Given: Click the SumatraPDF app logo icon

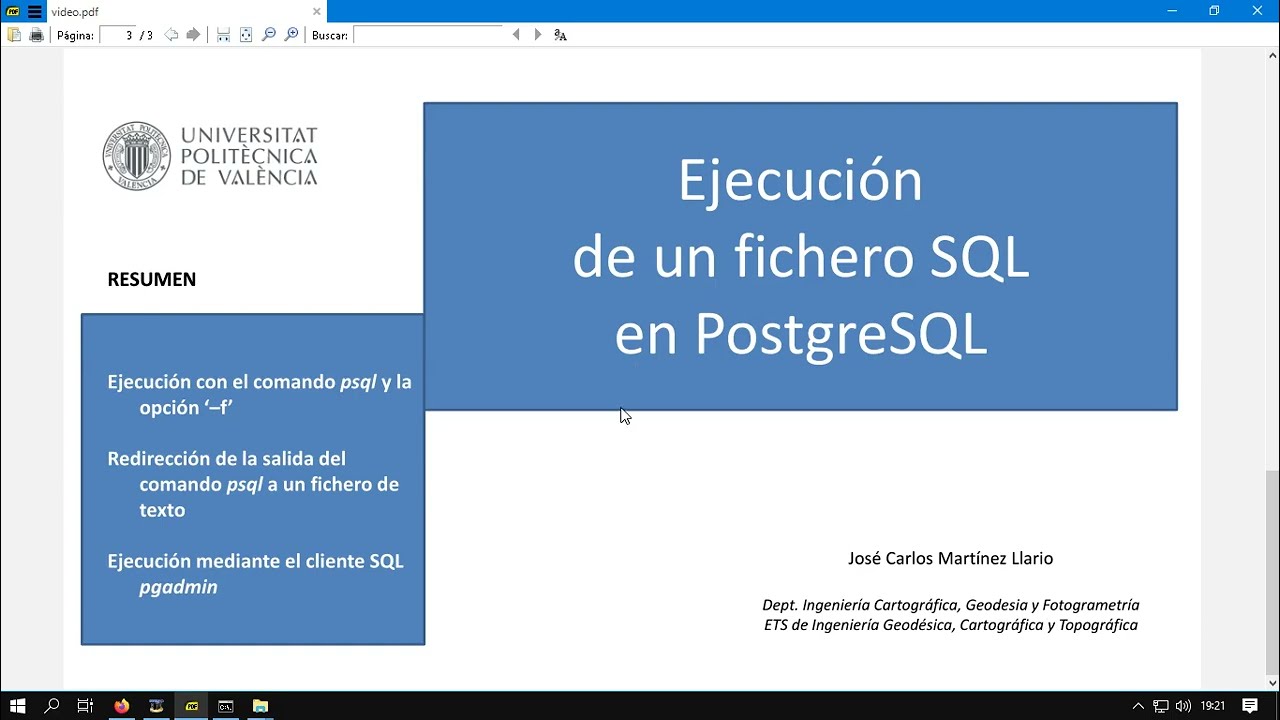Looking at the screenshot, I should pos(13,11).
